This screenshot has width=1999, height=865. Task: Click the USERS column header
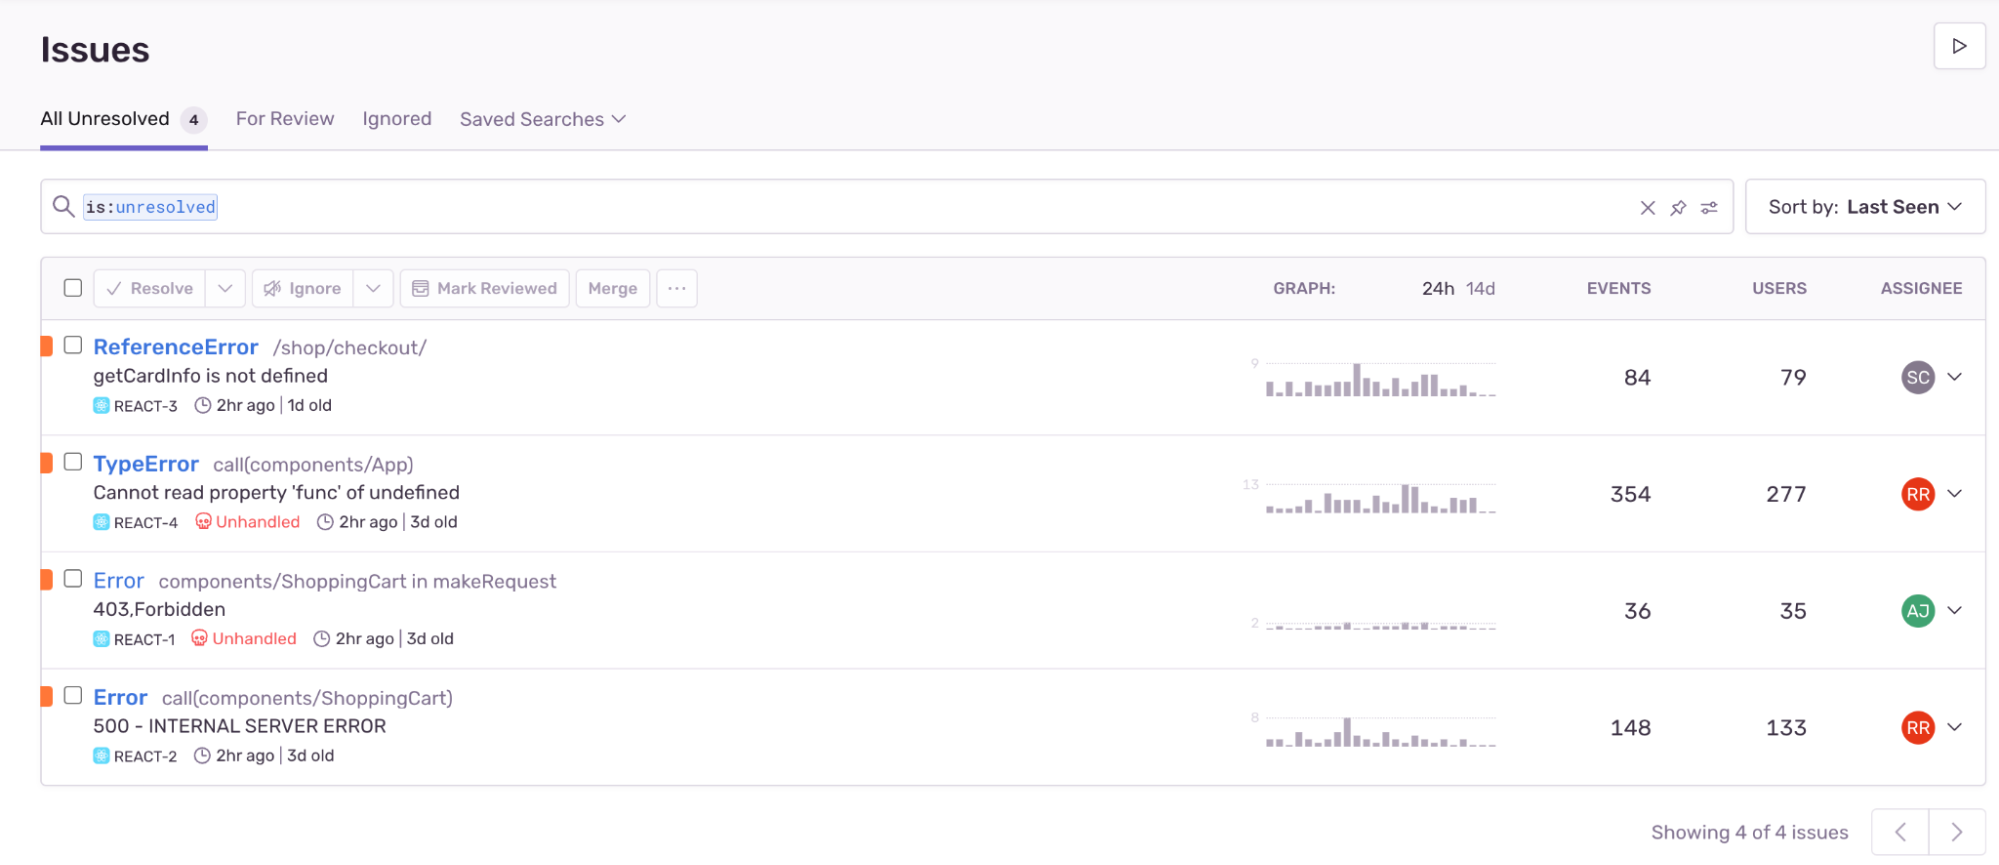(x=1779, y=288)
